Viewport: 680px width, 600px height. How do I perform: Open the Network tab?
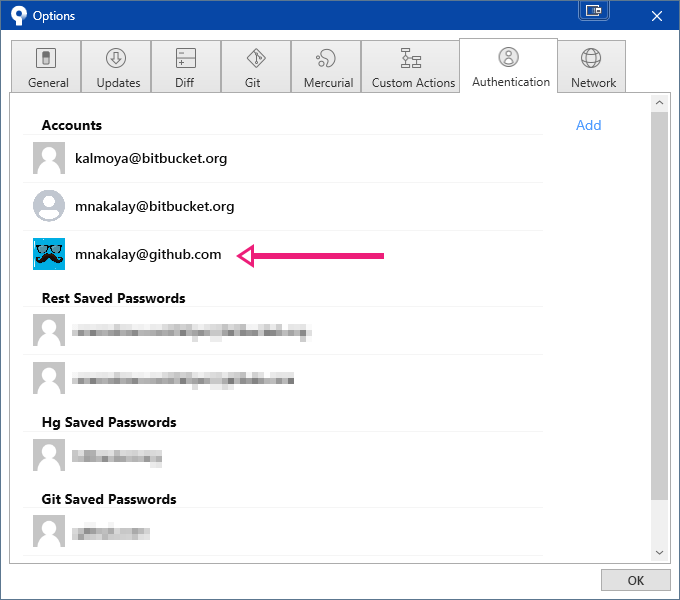point(592,66)
